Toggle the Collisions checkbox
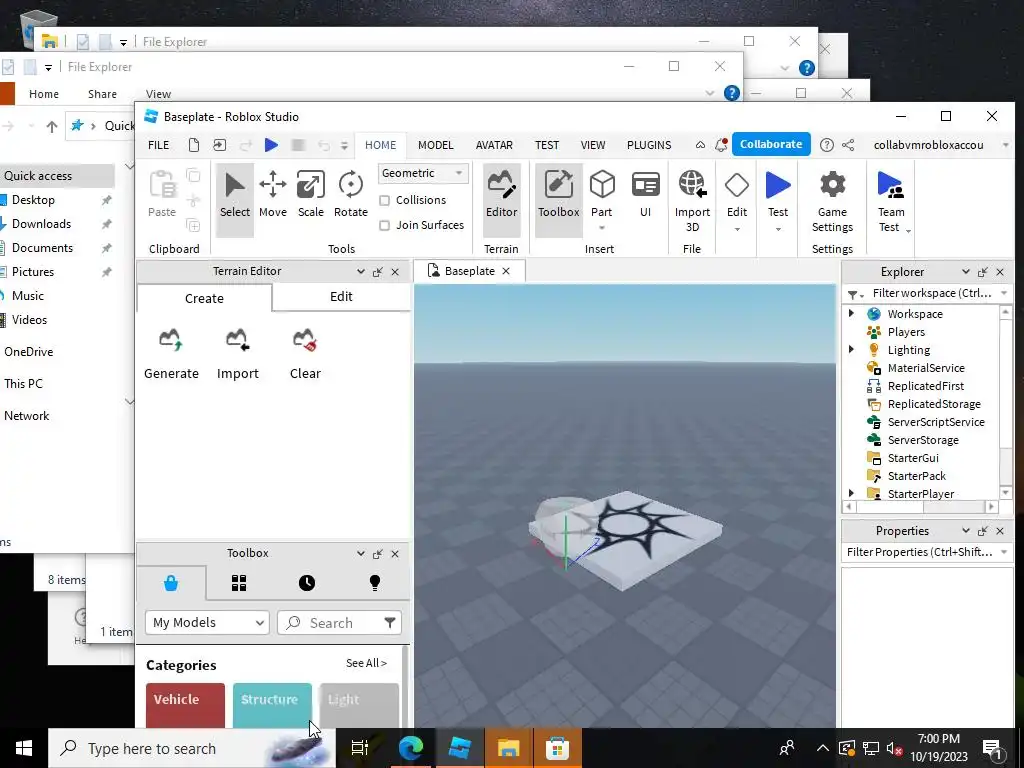The height and width of the screenshot is (768, 1024). [385, 200]
